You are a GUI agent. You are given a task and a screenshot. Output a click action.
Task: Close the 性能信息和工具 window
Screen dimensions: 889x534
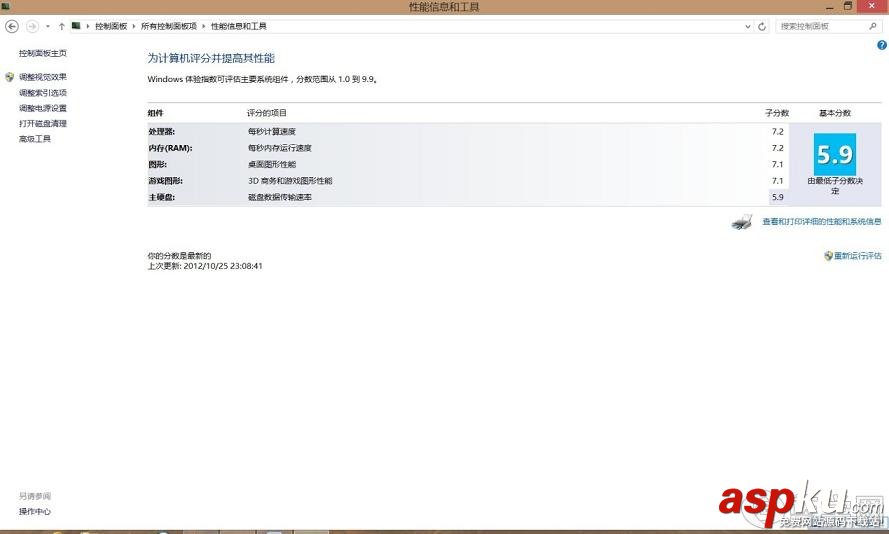(873, 6)
